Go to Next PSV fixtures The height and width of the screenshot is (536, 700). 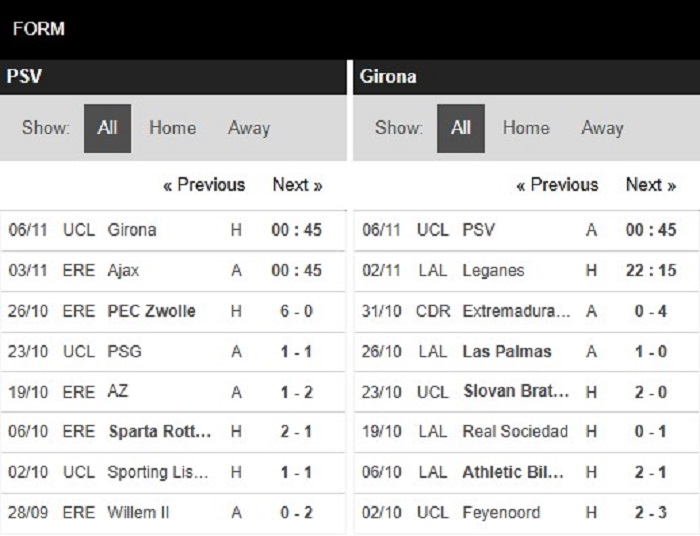point(297,185)
